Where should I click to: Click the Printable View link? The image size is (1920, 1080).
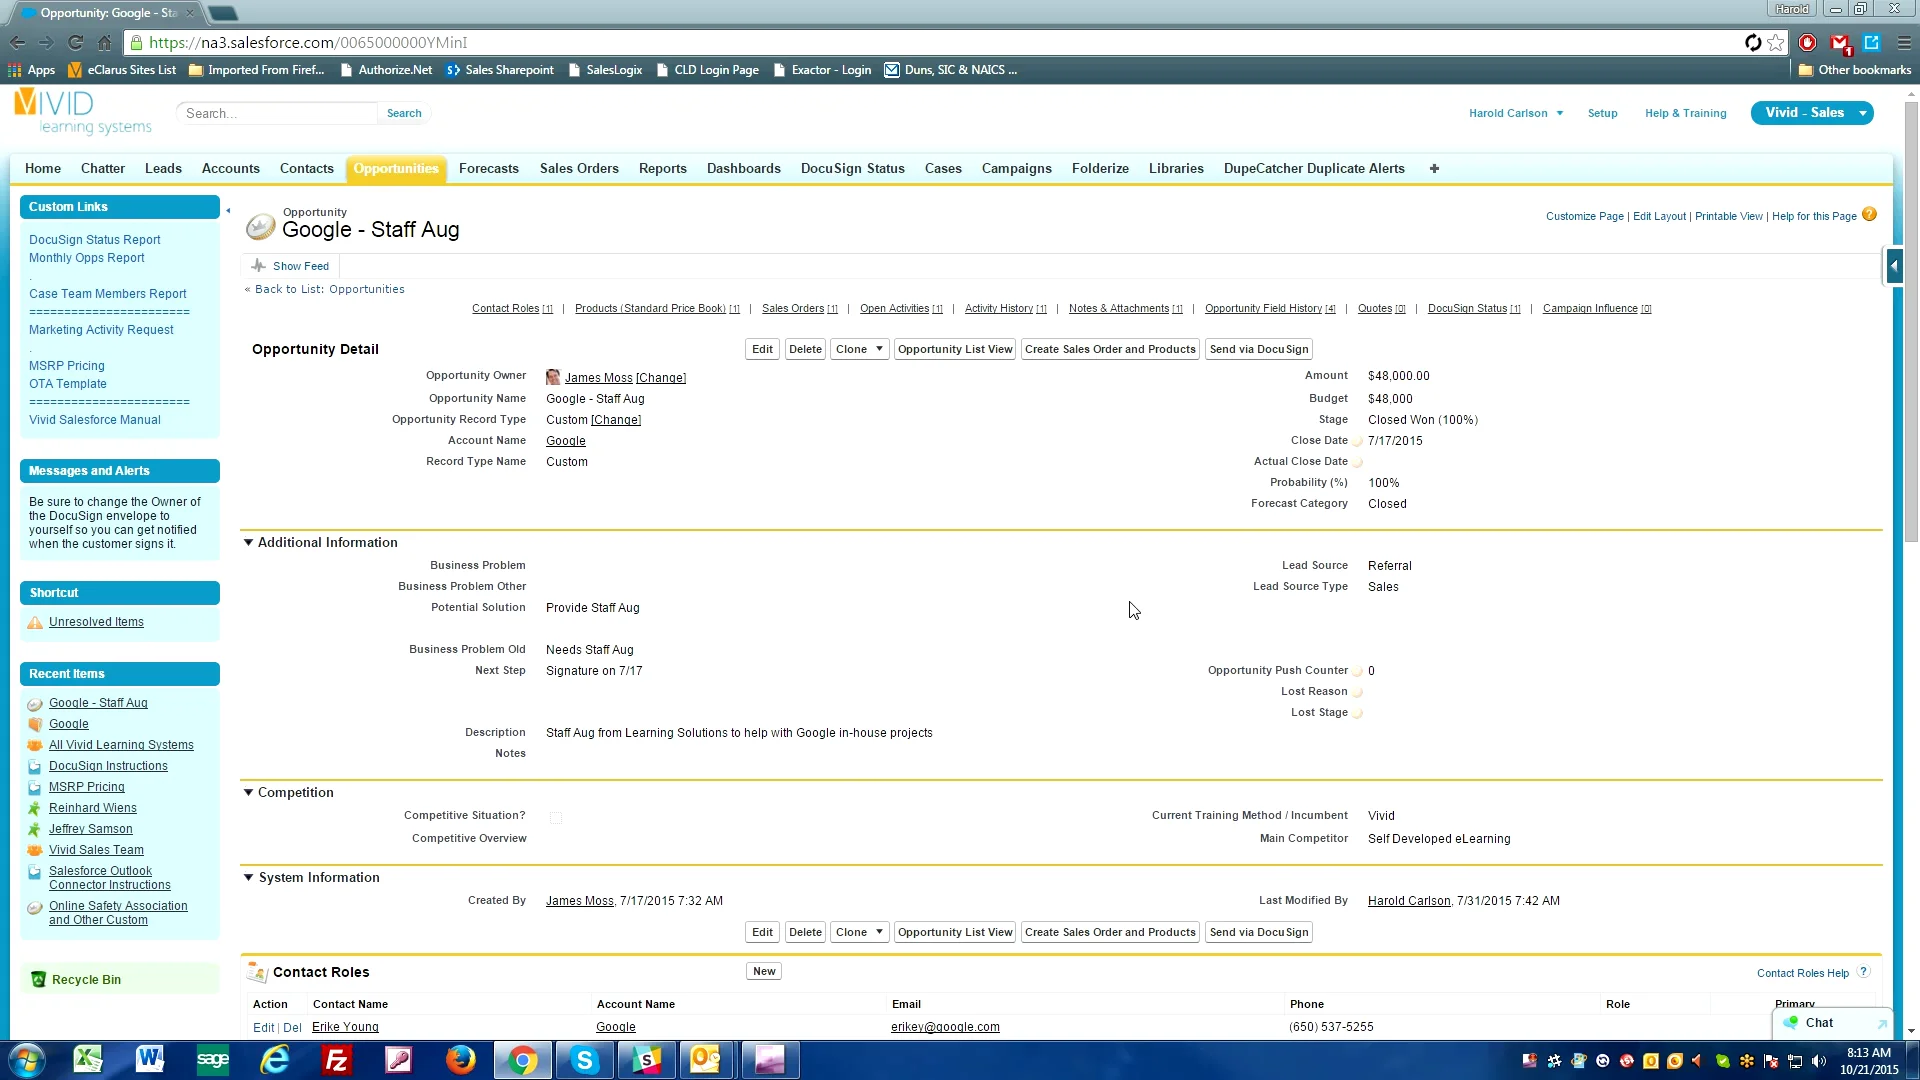point(1729,216)
